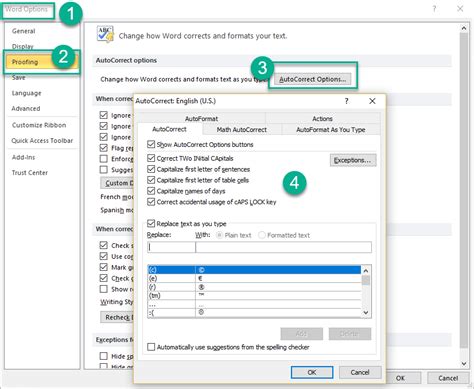Viewport: 474px width, 389px height.
Task: Enable Automatically use suggestions from spelling checker
Action: (x=151, y=347)
